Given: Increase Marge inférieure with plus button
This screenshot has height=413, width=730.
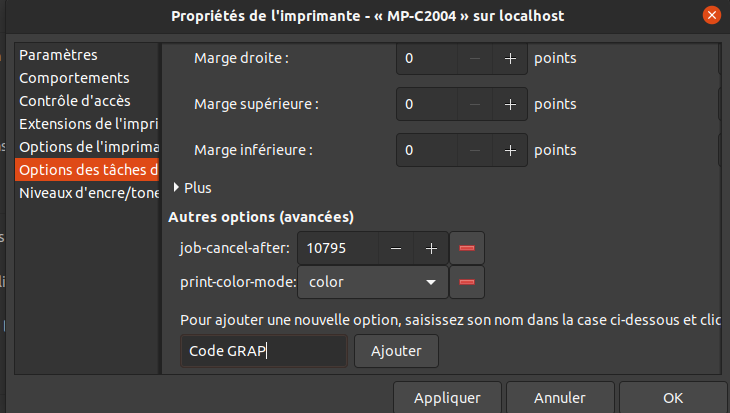Looking at the screenshot, I should click(x=510, y=150).
